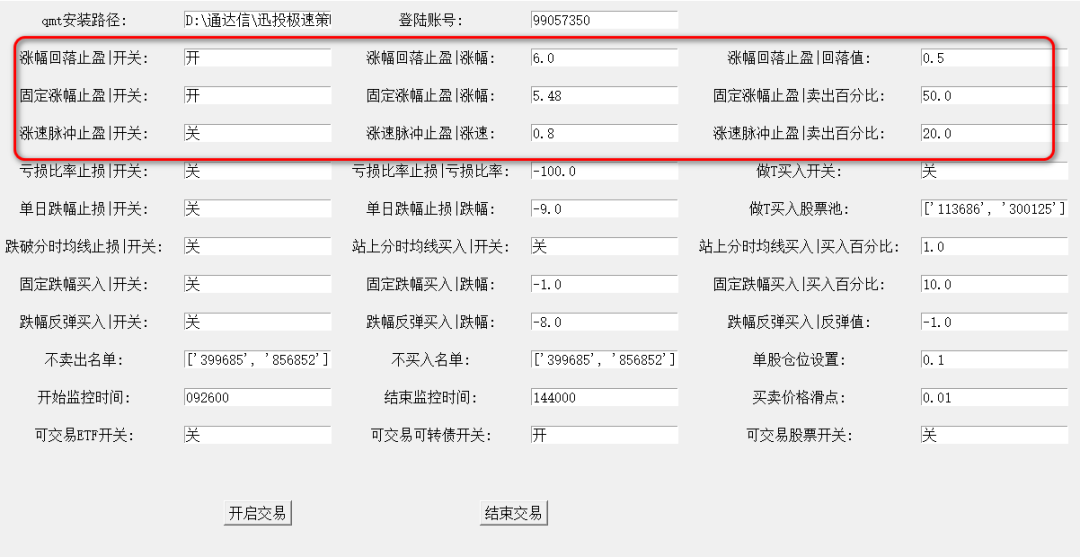Click the label 跌幅反弹买入|反弹值:
The image size is (1080, 557).
click(799, 322)
